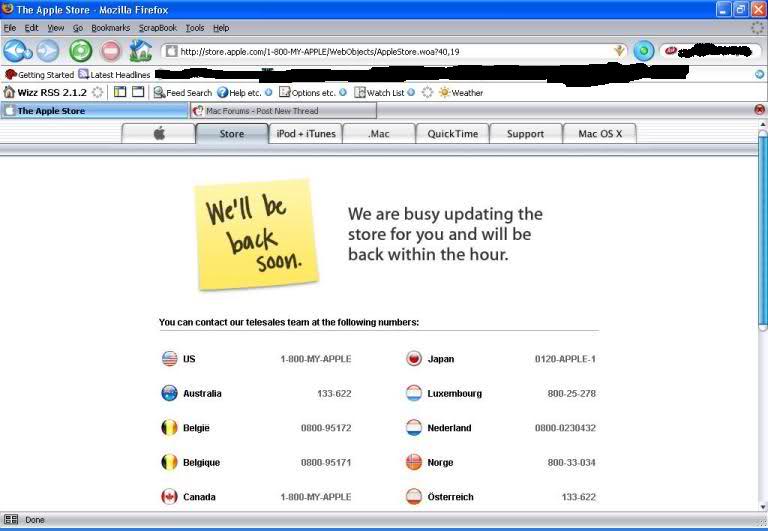768x531 pixels.
Task: Open the Go menu
Action: coord(78,28)
